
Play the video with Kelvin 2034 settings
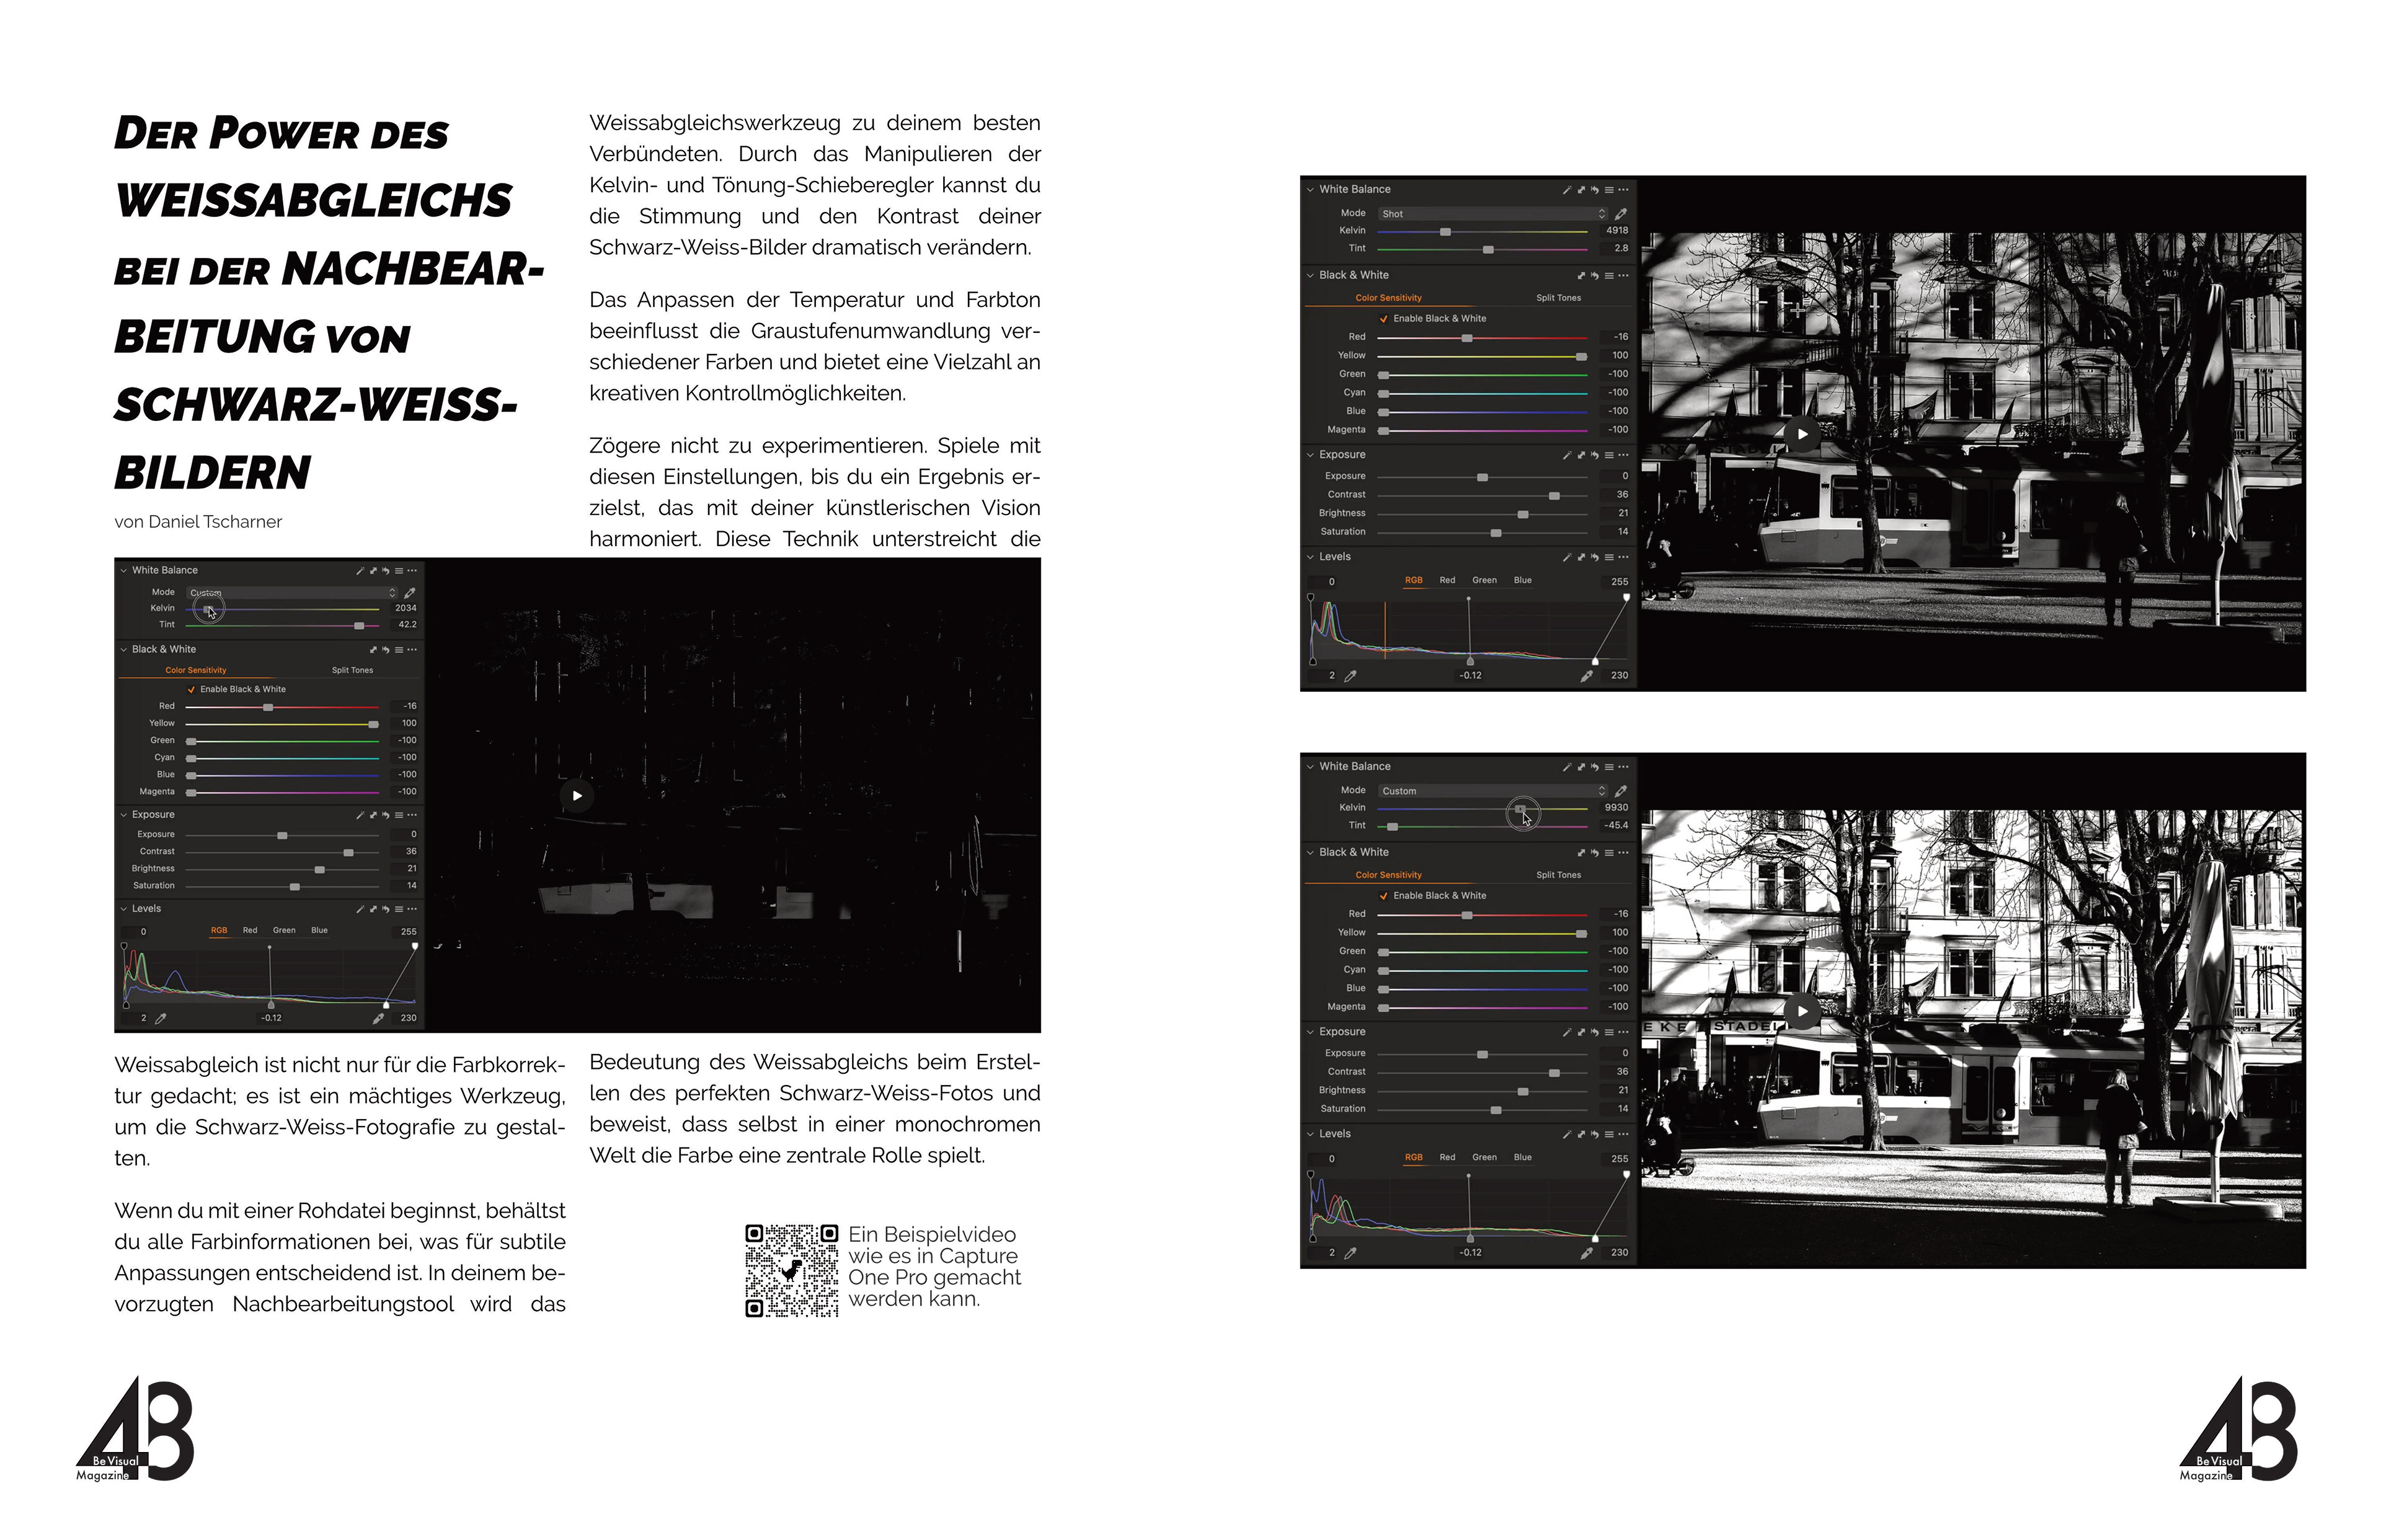coord(577,796)
